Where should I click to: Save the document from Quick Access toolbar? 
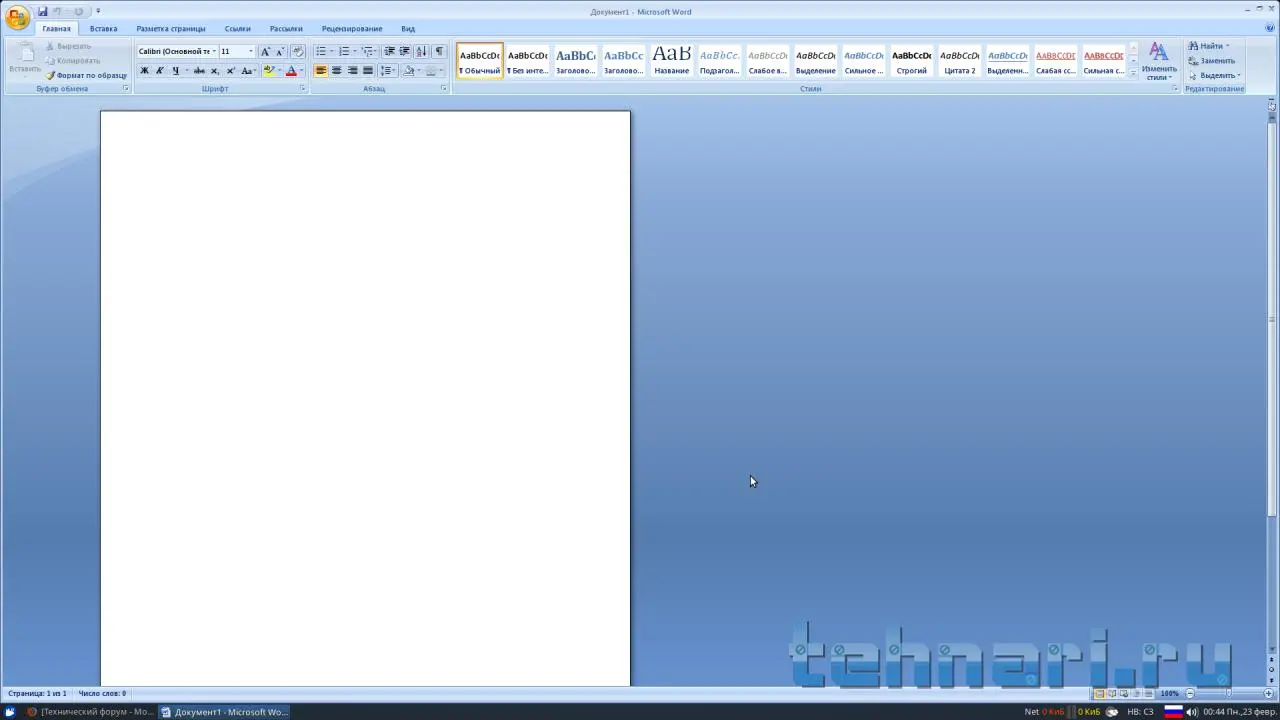(x=43, y=12)
